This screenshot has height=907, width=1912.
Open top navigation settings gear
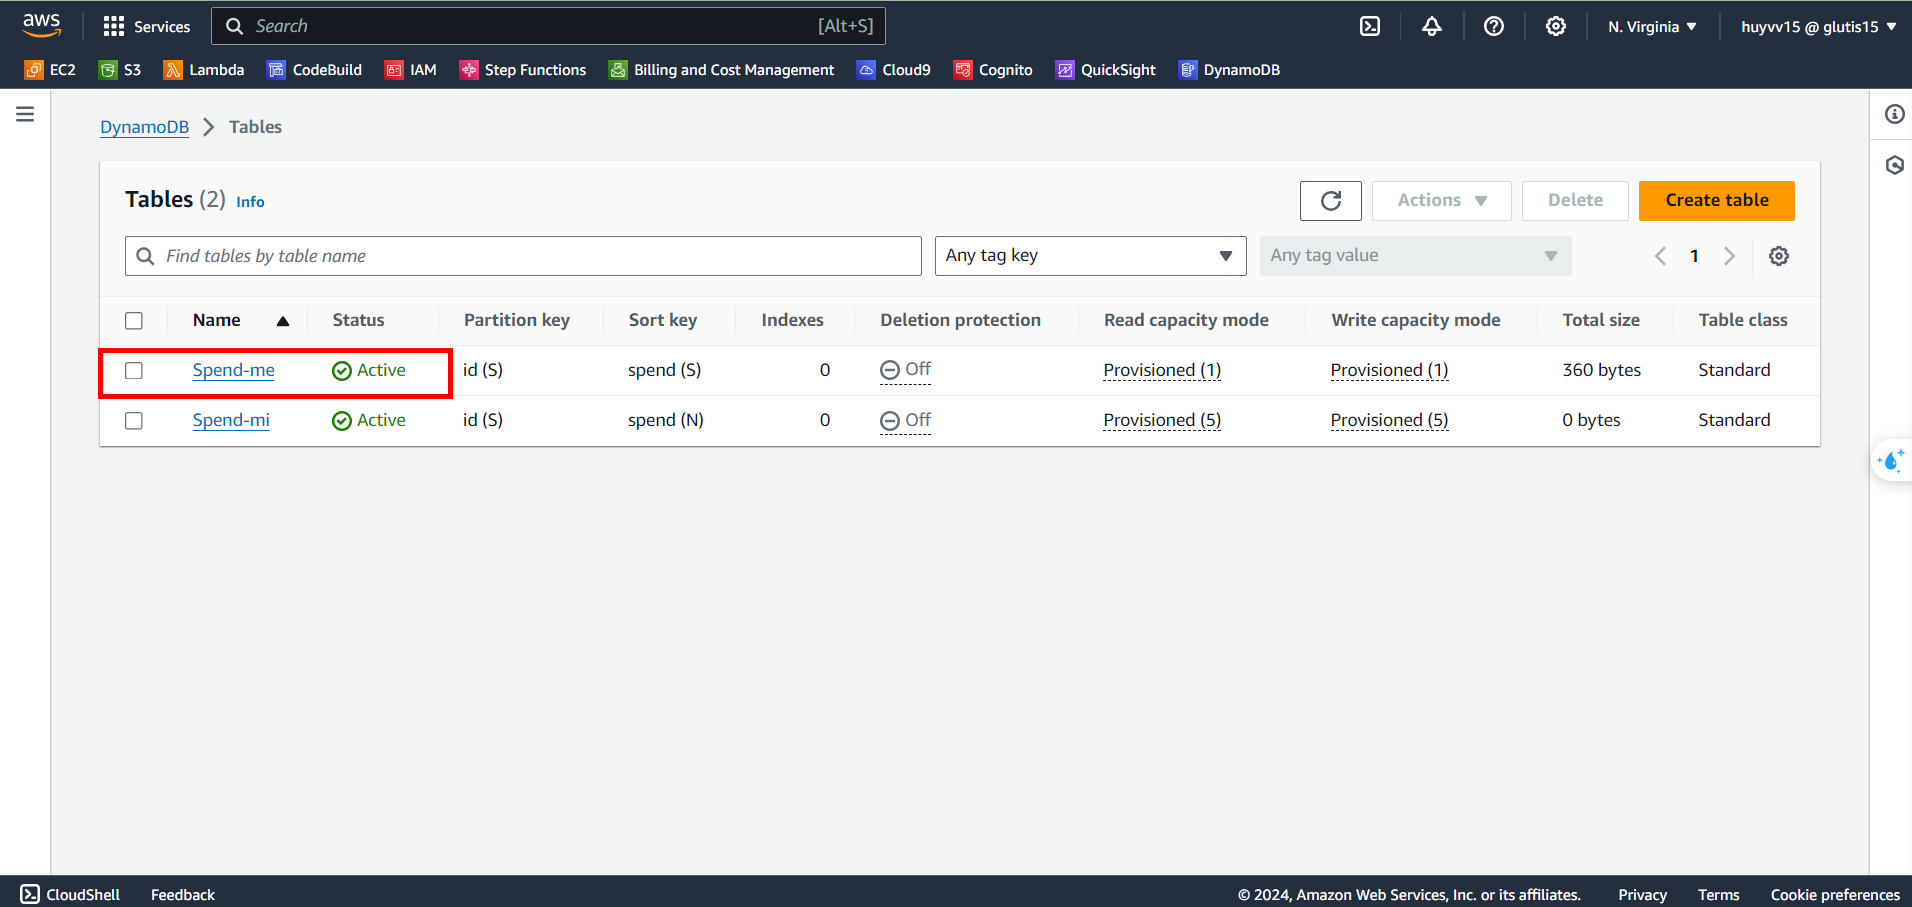click(1556, 26)
